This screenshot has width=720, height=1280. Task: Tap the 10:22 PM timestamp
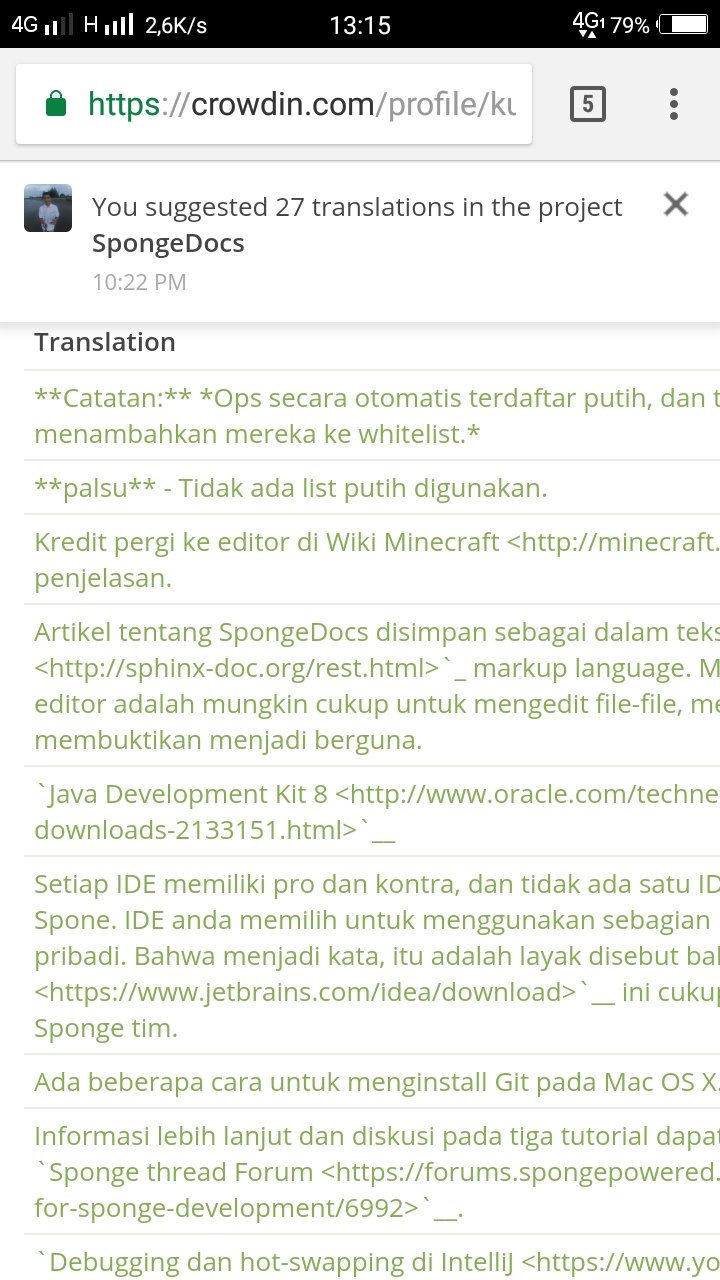pos(139,282)
